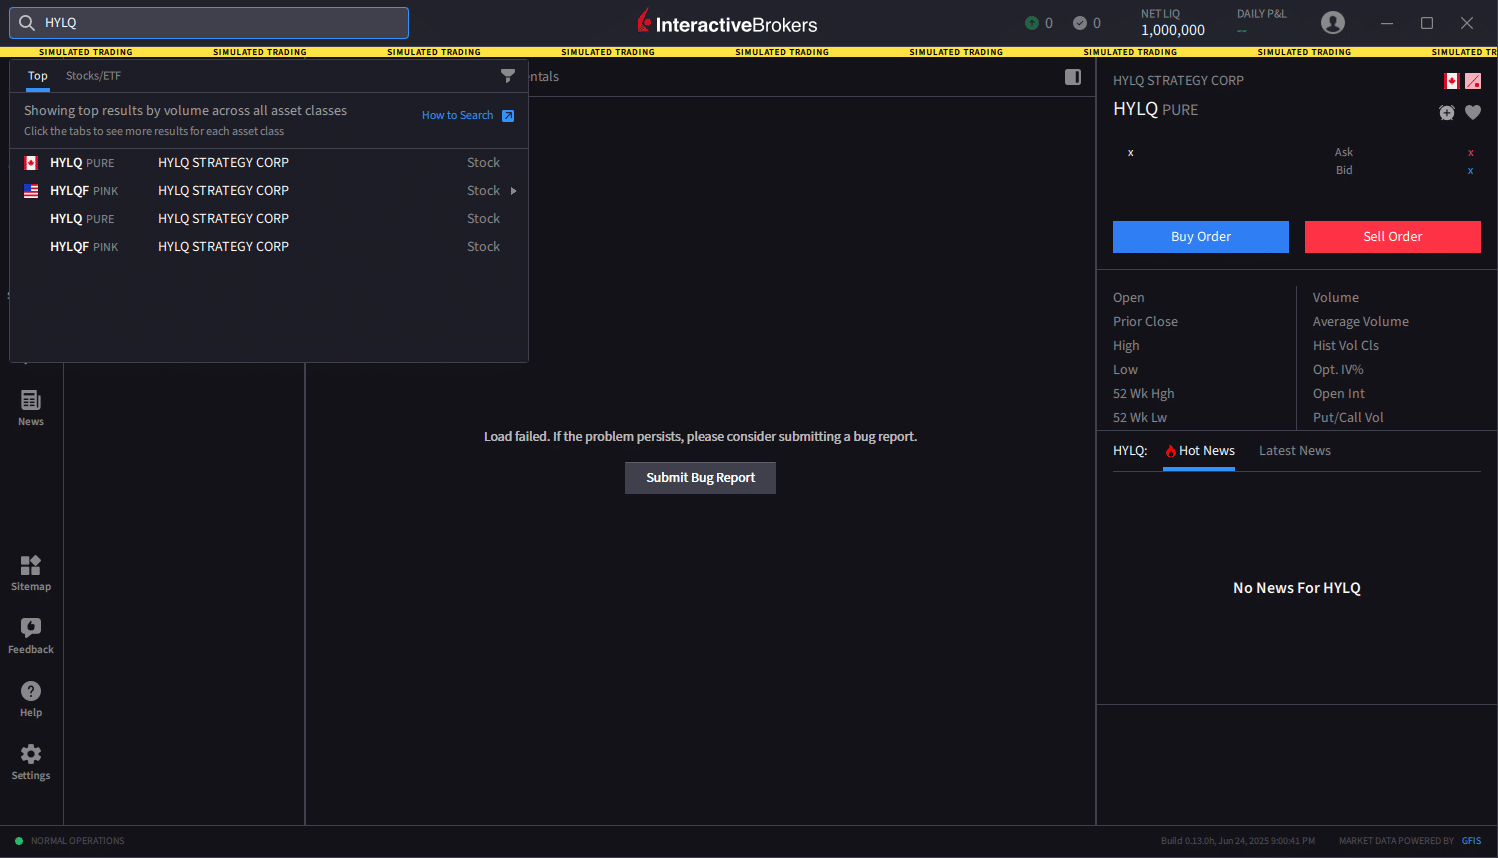Select the Latest News tab
Image resolution: width=1498 pixels, height=858 pixels.
click(1295, 451)
